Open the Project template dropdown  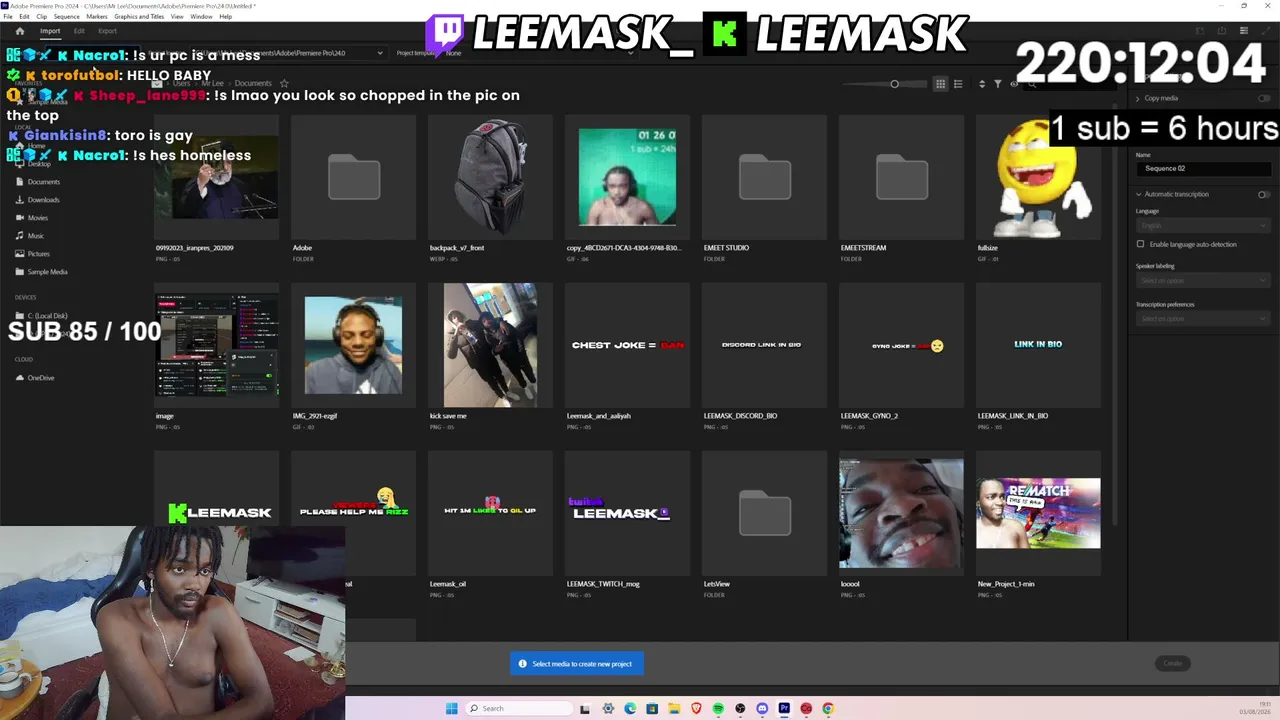pos(539,53)
